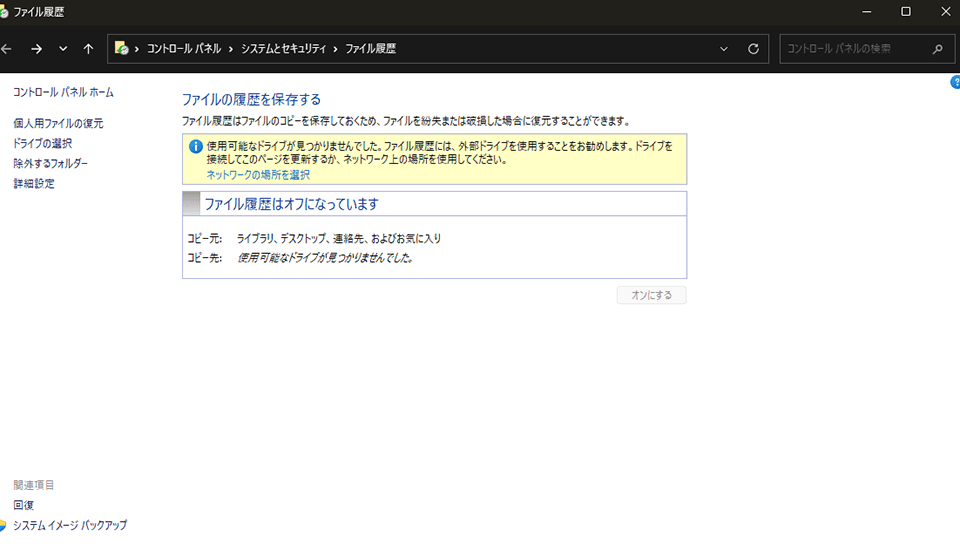Viewport: 960px width, 544px height.
Task: Click コントロール パネル breadcrumb
Action: pos(184,49)
